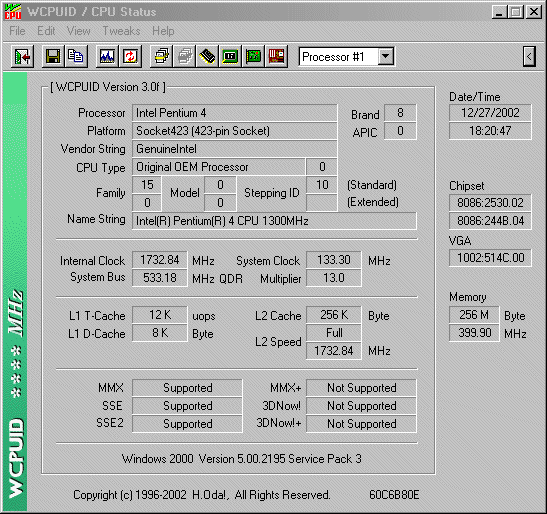Image resolution: width=547 pixels, height=514 pixels.
Task: Click the 3DNow! 'Not Supported' field
Action: pos(361,406)
